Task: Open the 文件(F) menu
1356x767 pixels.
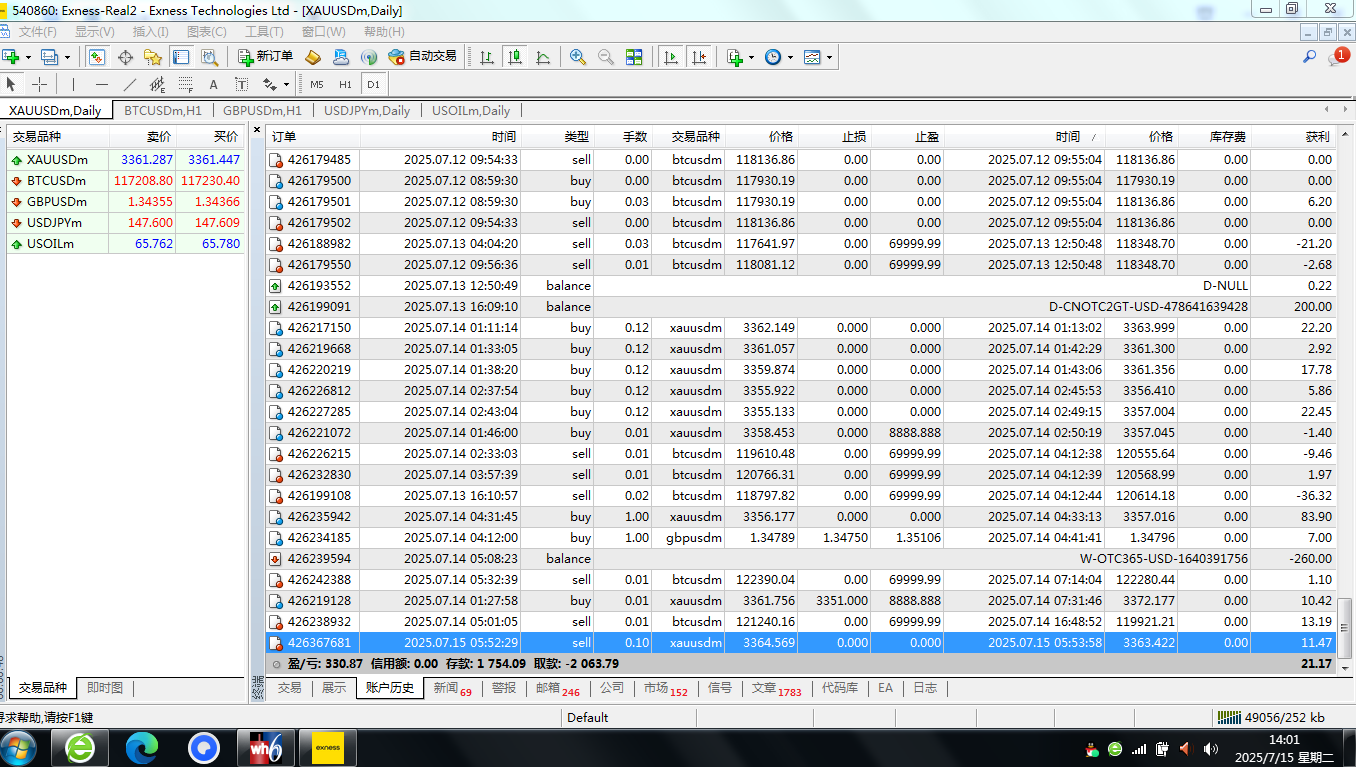Action: tap(37, 32)
